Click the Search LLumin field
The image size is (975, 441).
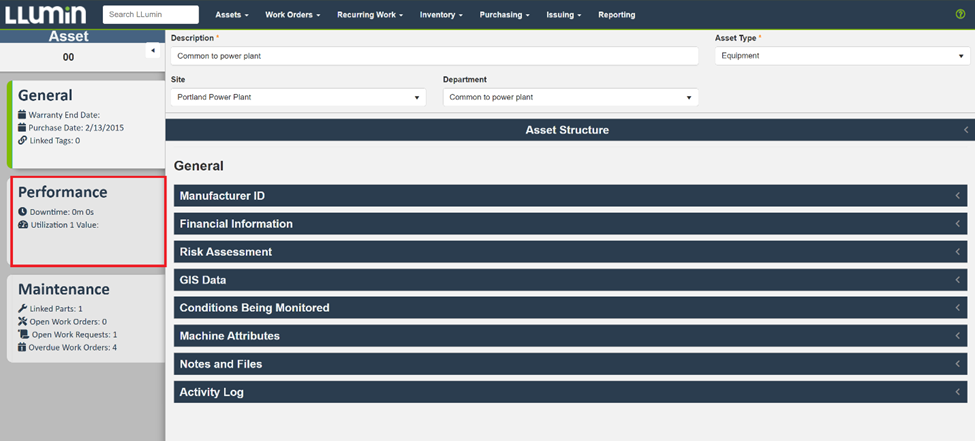(x=150, y=15)
